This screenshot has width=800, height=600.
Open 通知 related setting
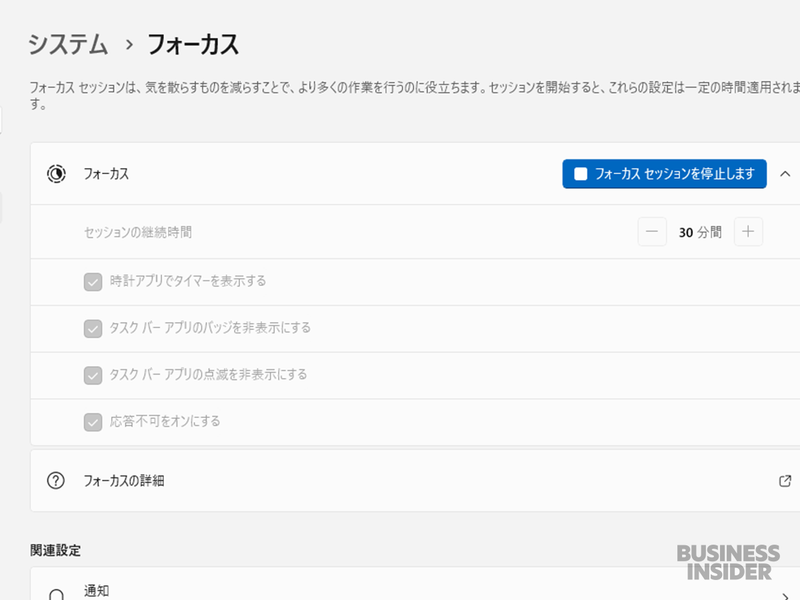[415, 584]
